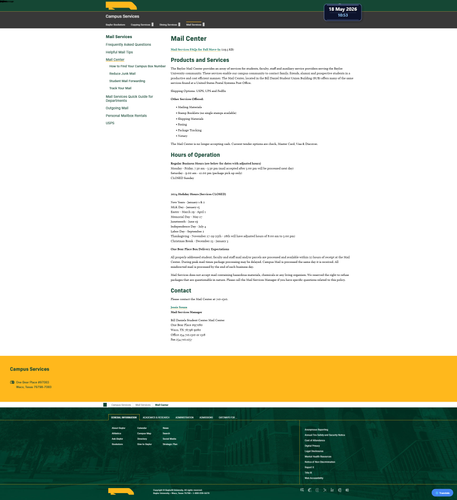Open Ask Baylor footer link
457x500 pixels.
tap(117, 439)
